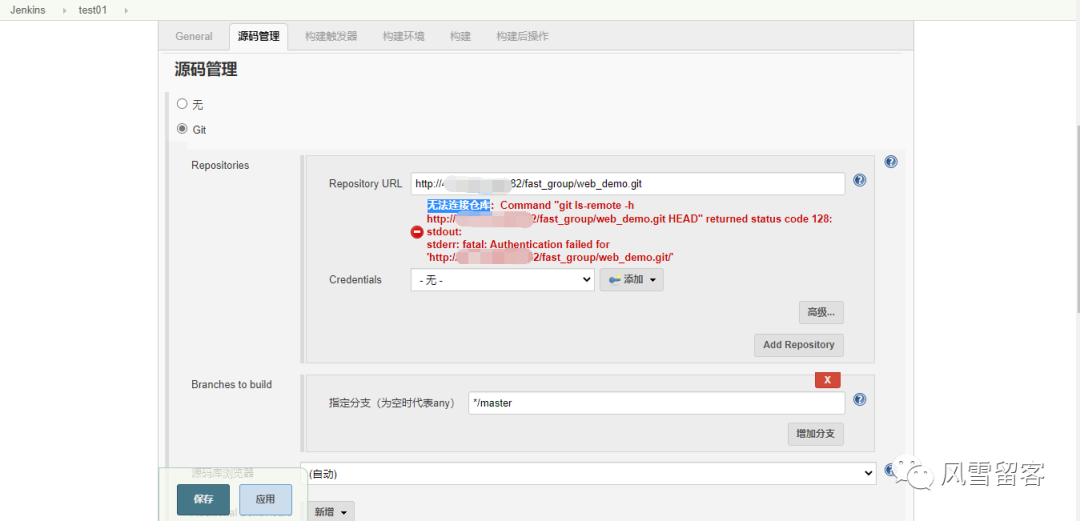The width and height of the screenshot is (1080, 521).
Task: Switch to the 源码管理 tab
Action: tap(259, 37)
